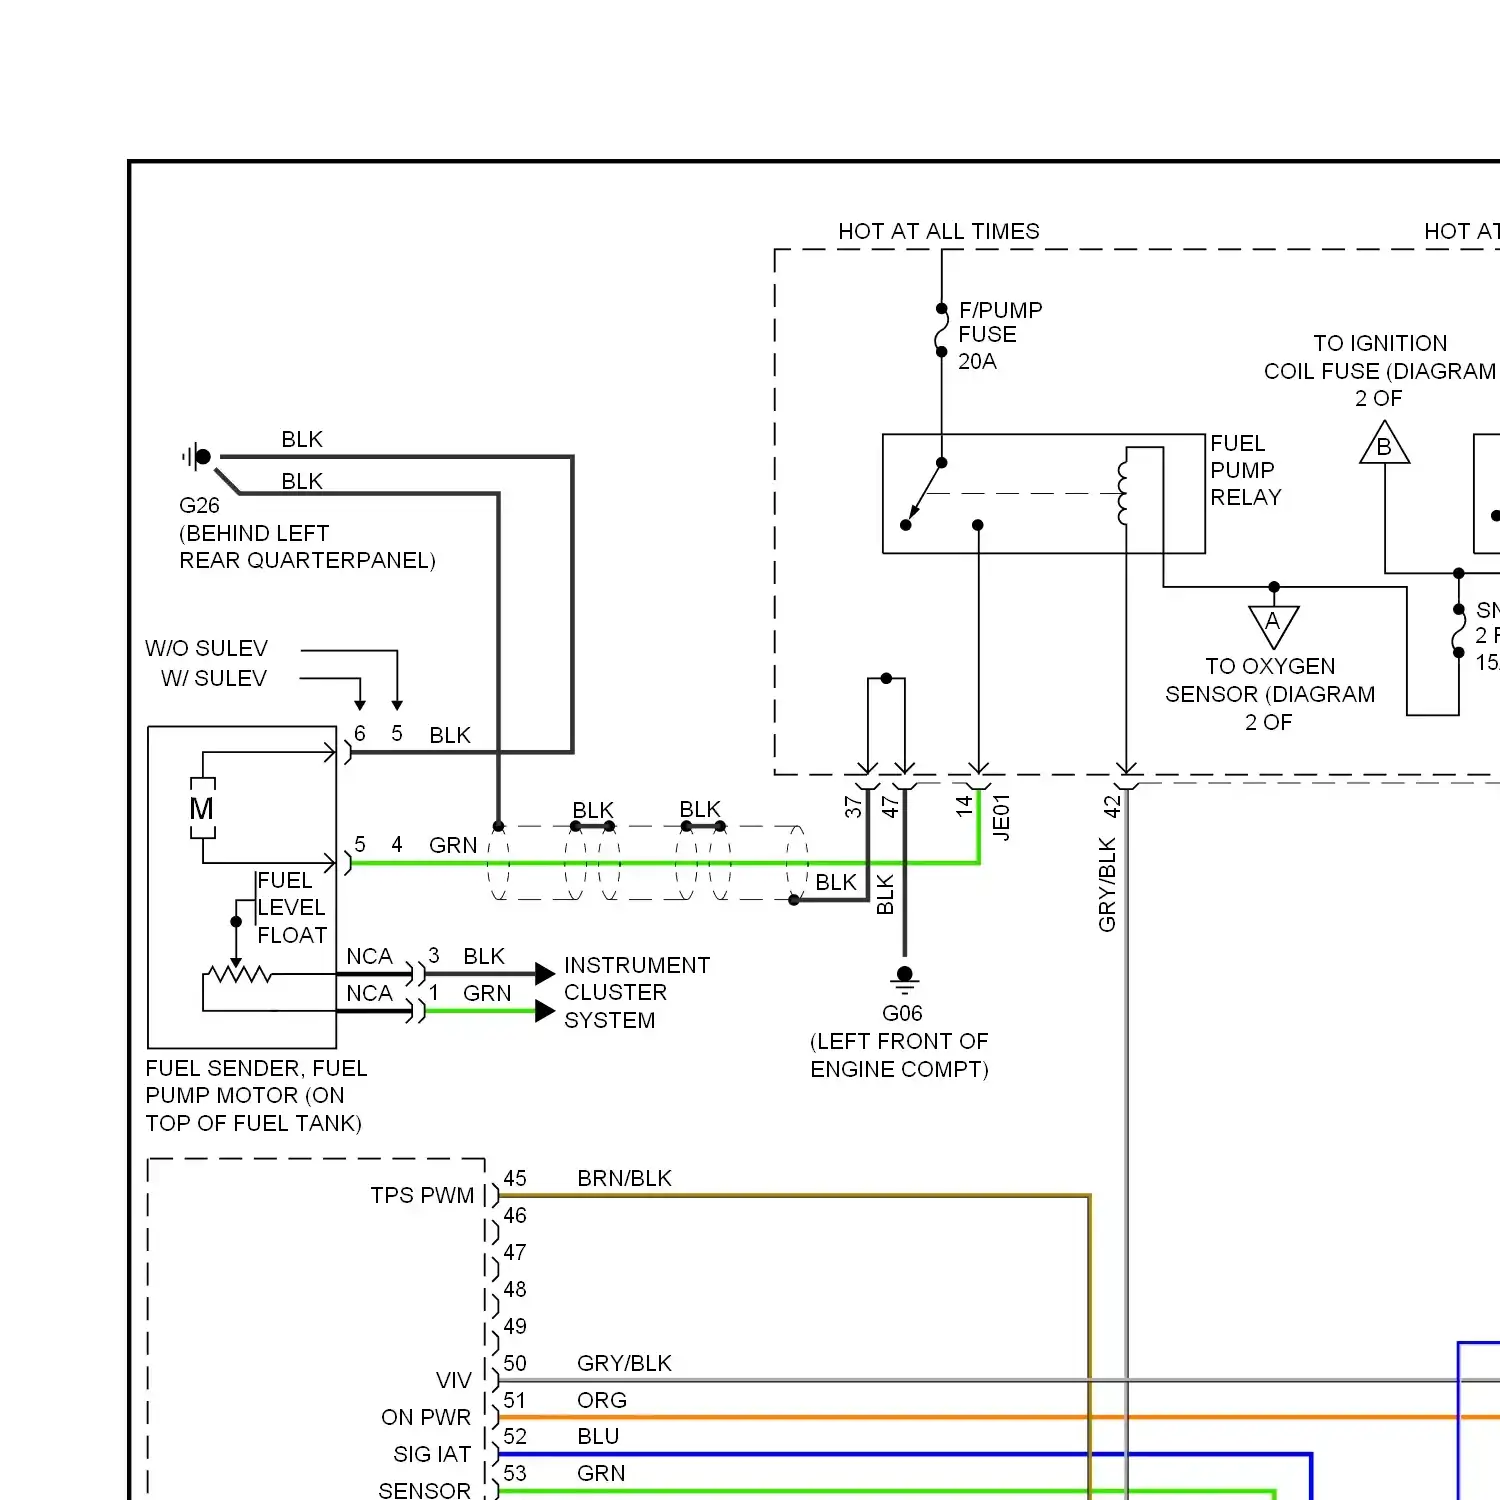Click the "BLU" wire label at pin 52
The height and width of the screenshot is (1500, 1500).
point(598,1436)
